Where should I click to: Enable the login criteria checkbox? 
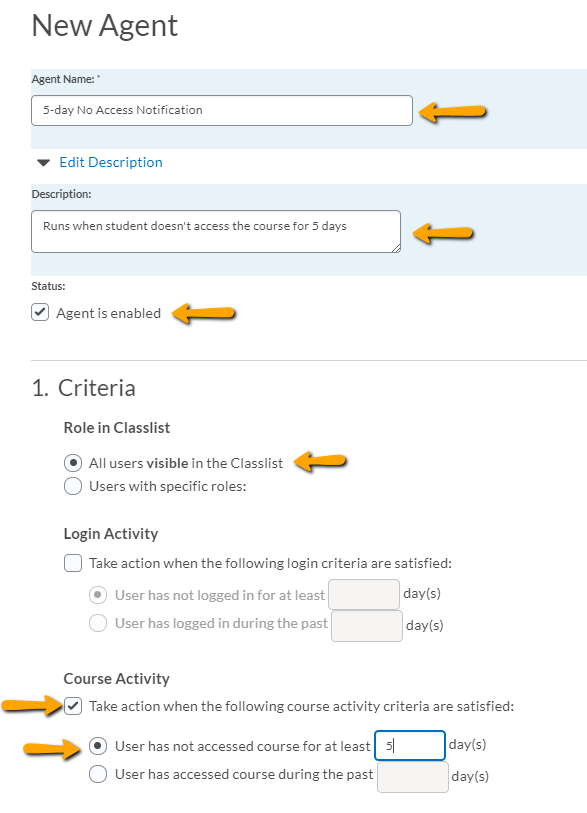[x=73, y=563]
